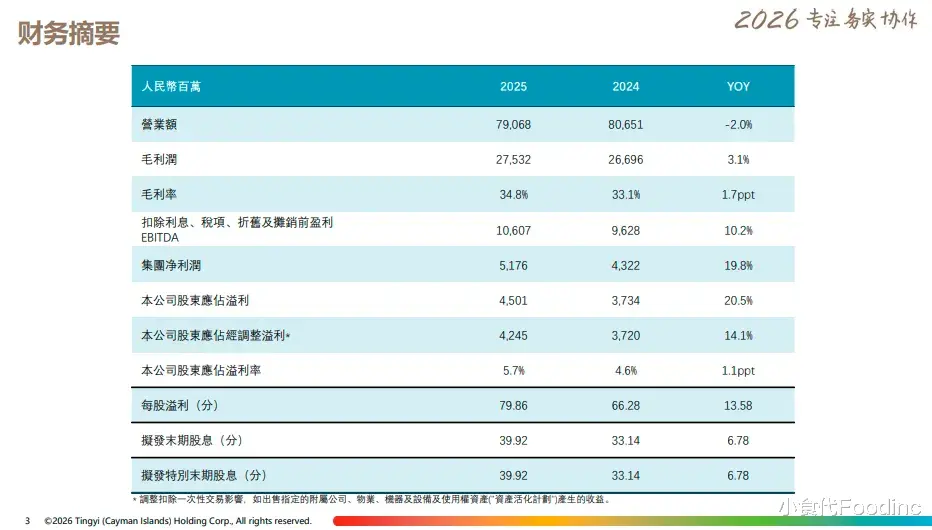Image resolution: width=932 pixels, height=530 pixels.
Task: Click value 66.28
Action: 626,406
